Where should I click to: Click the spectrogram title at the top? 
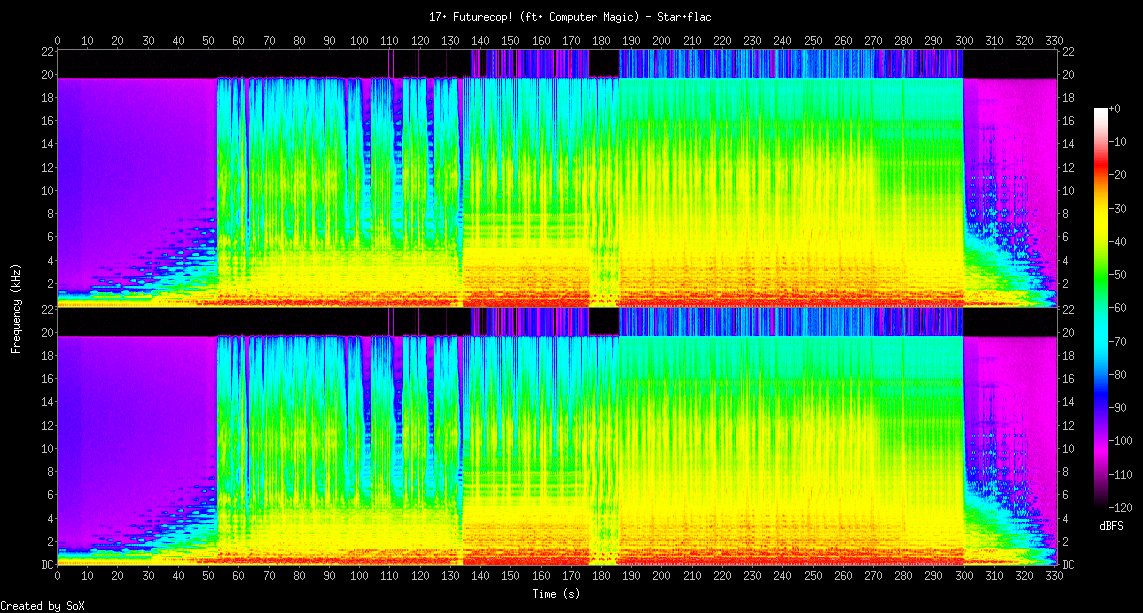(571, 17)
